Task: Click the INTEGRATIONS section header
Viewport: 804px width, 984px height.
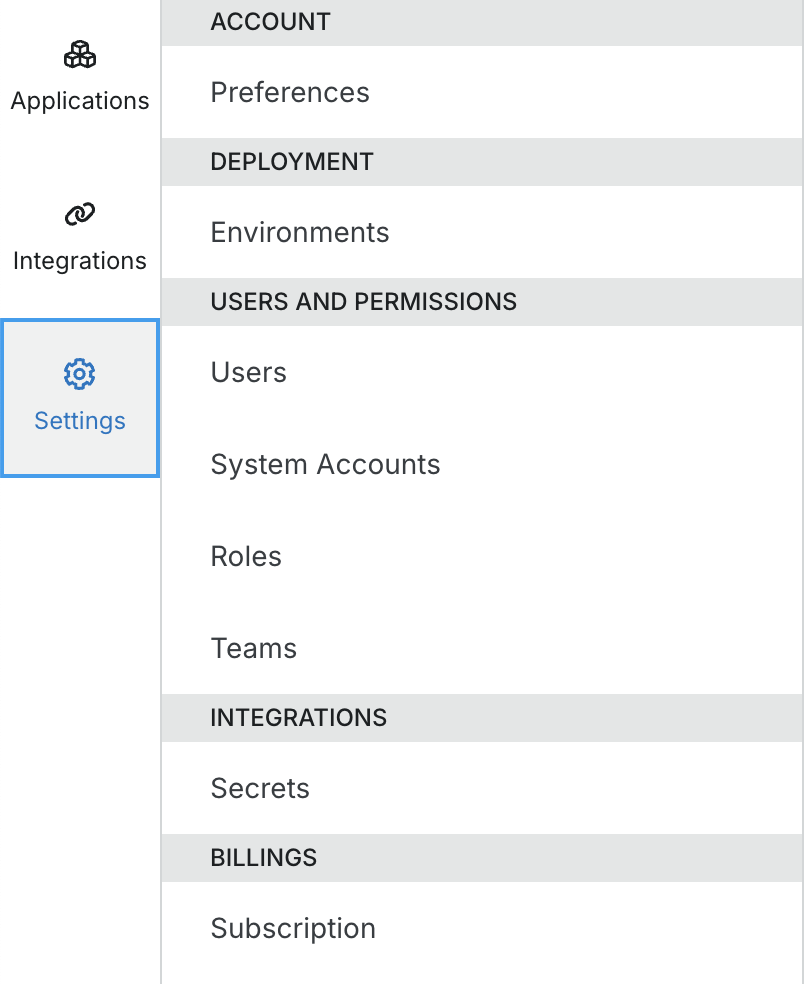Action: (x=298, y=718)
